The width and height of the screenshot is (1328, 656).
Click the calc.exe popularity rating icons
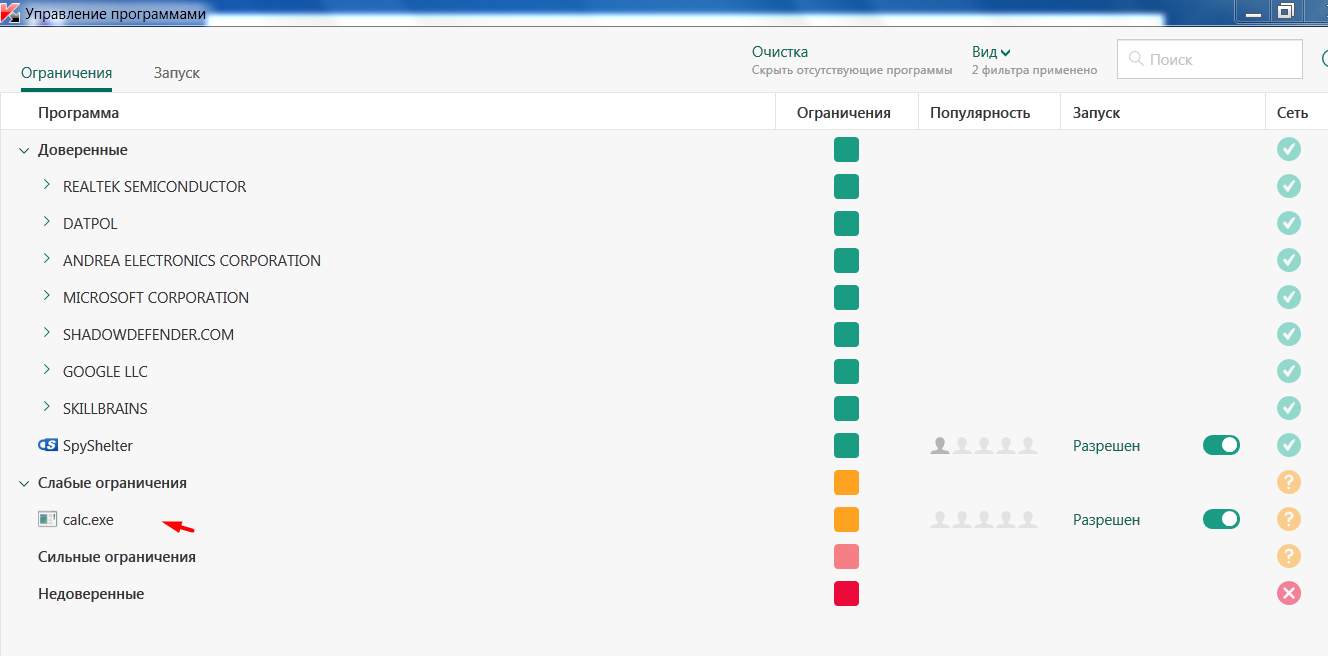[984, 519]
